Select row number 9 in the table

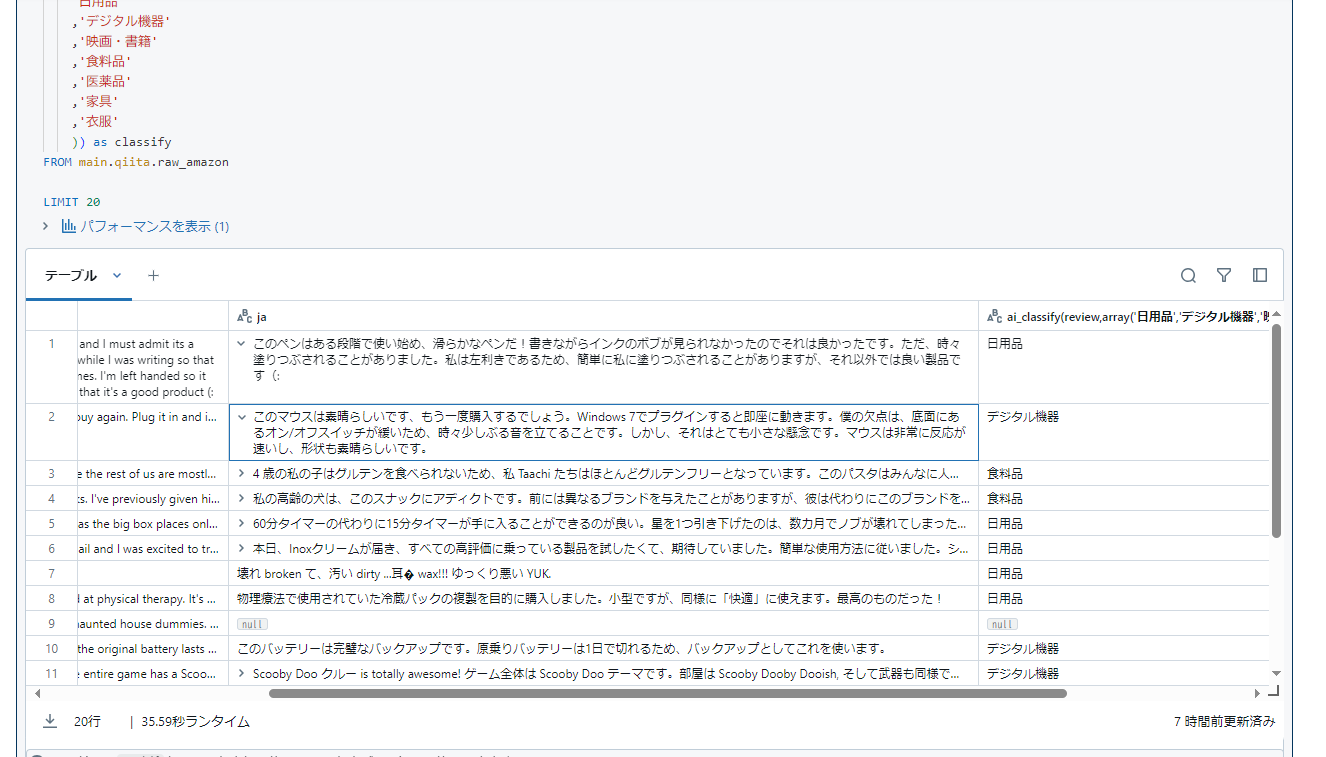pyautogui.click(x=52, y=623)
